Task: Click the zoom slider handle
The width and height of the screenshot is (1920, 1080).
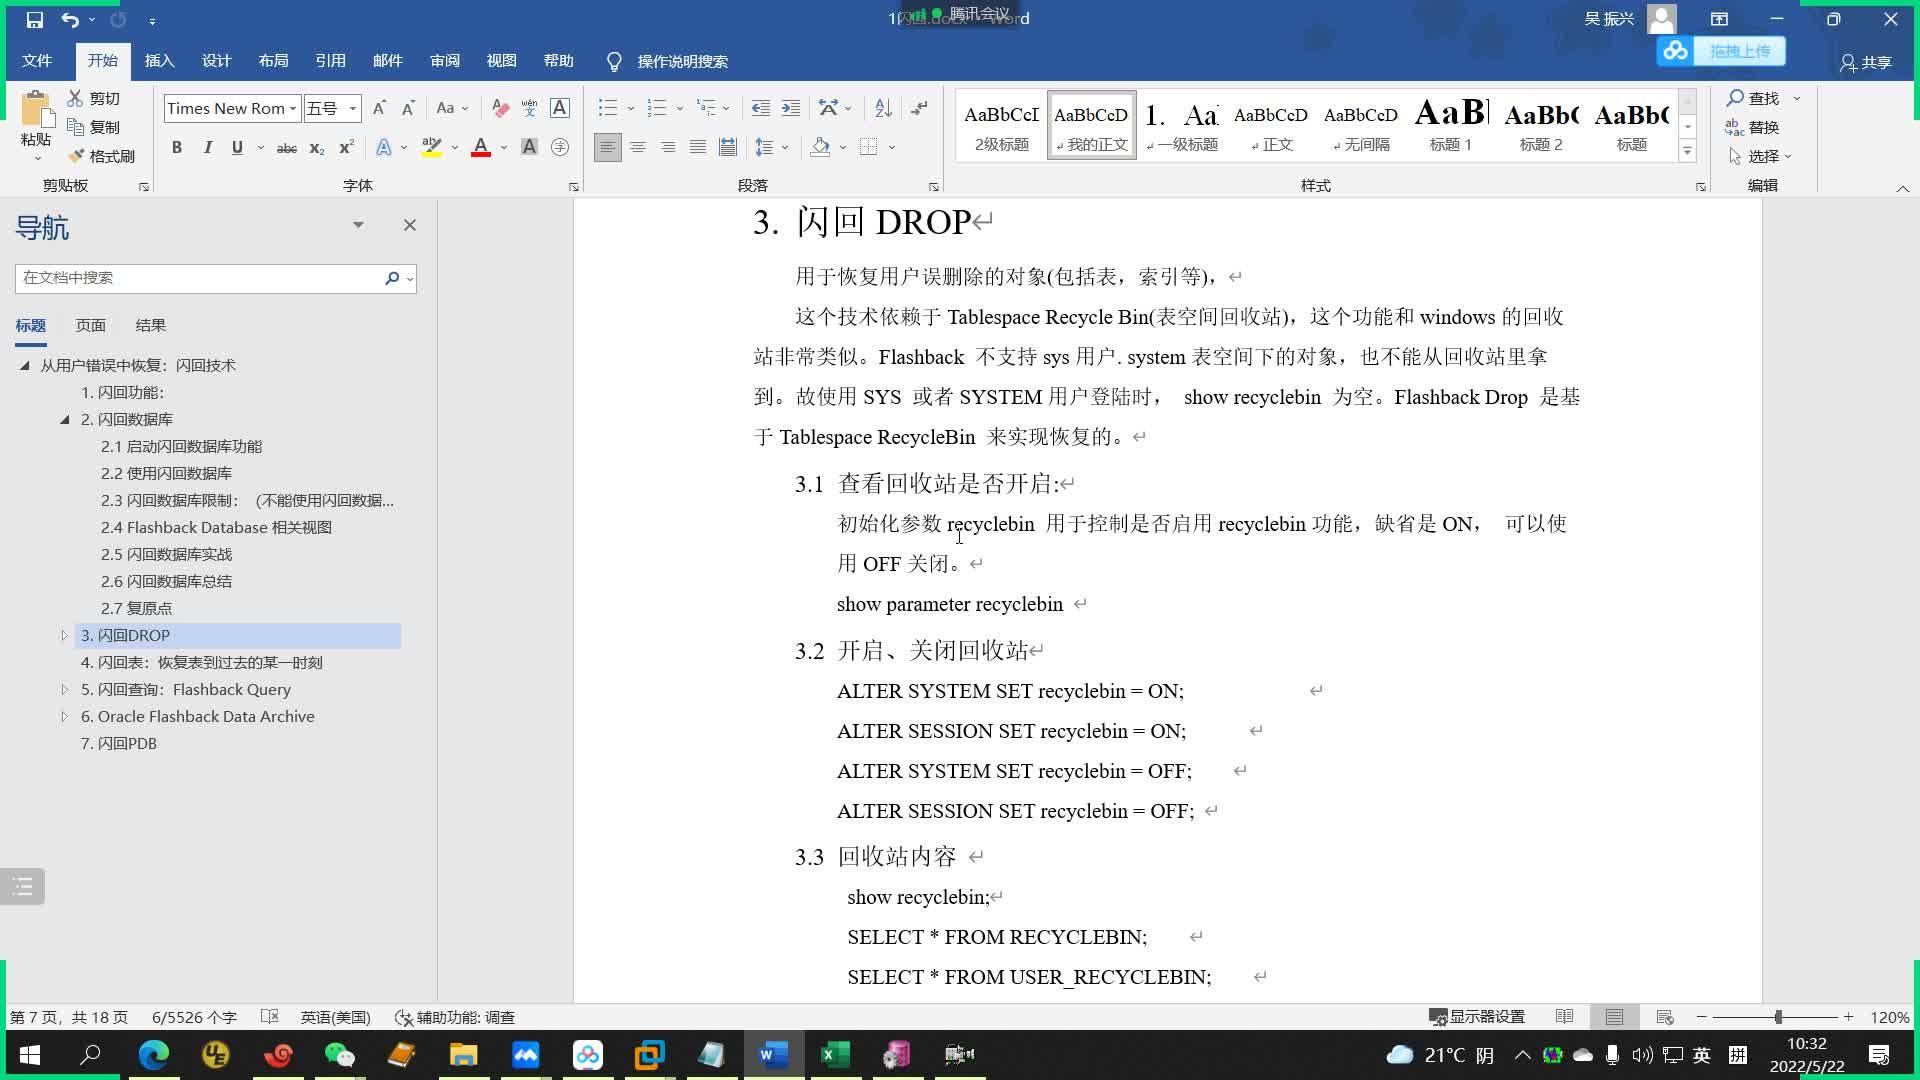Action: click(x=1778, y=1017)
